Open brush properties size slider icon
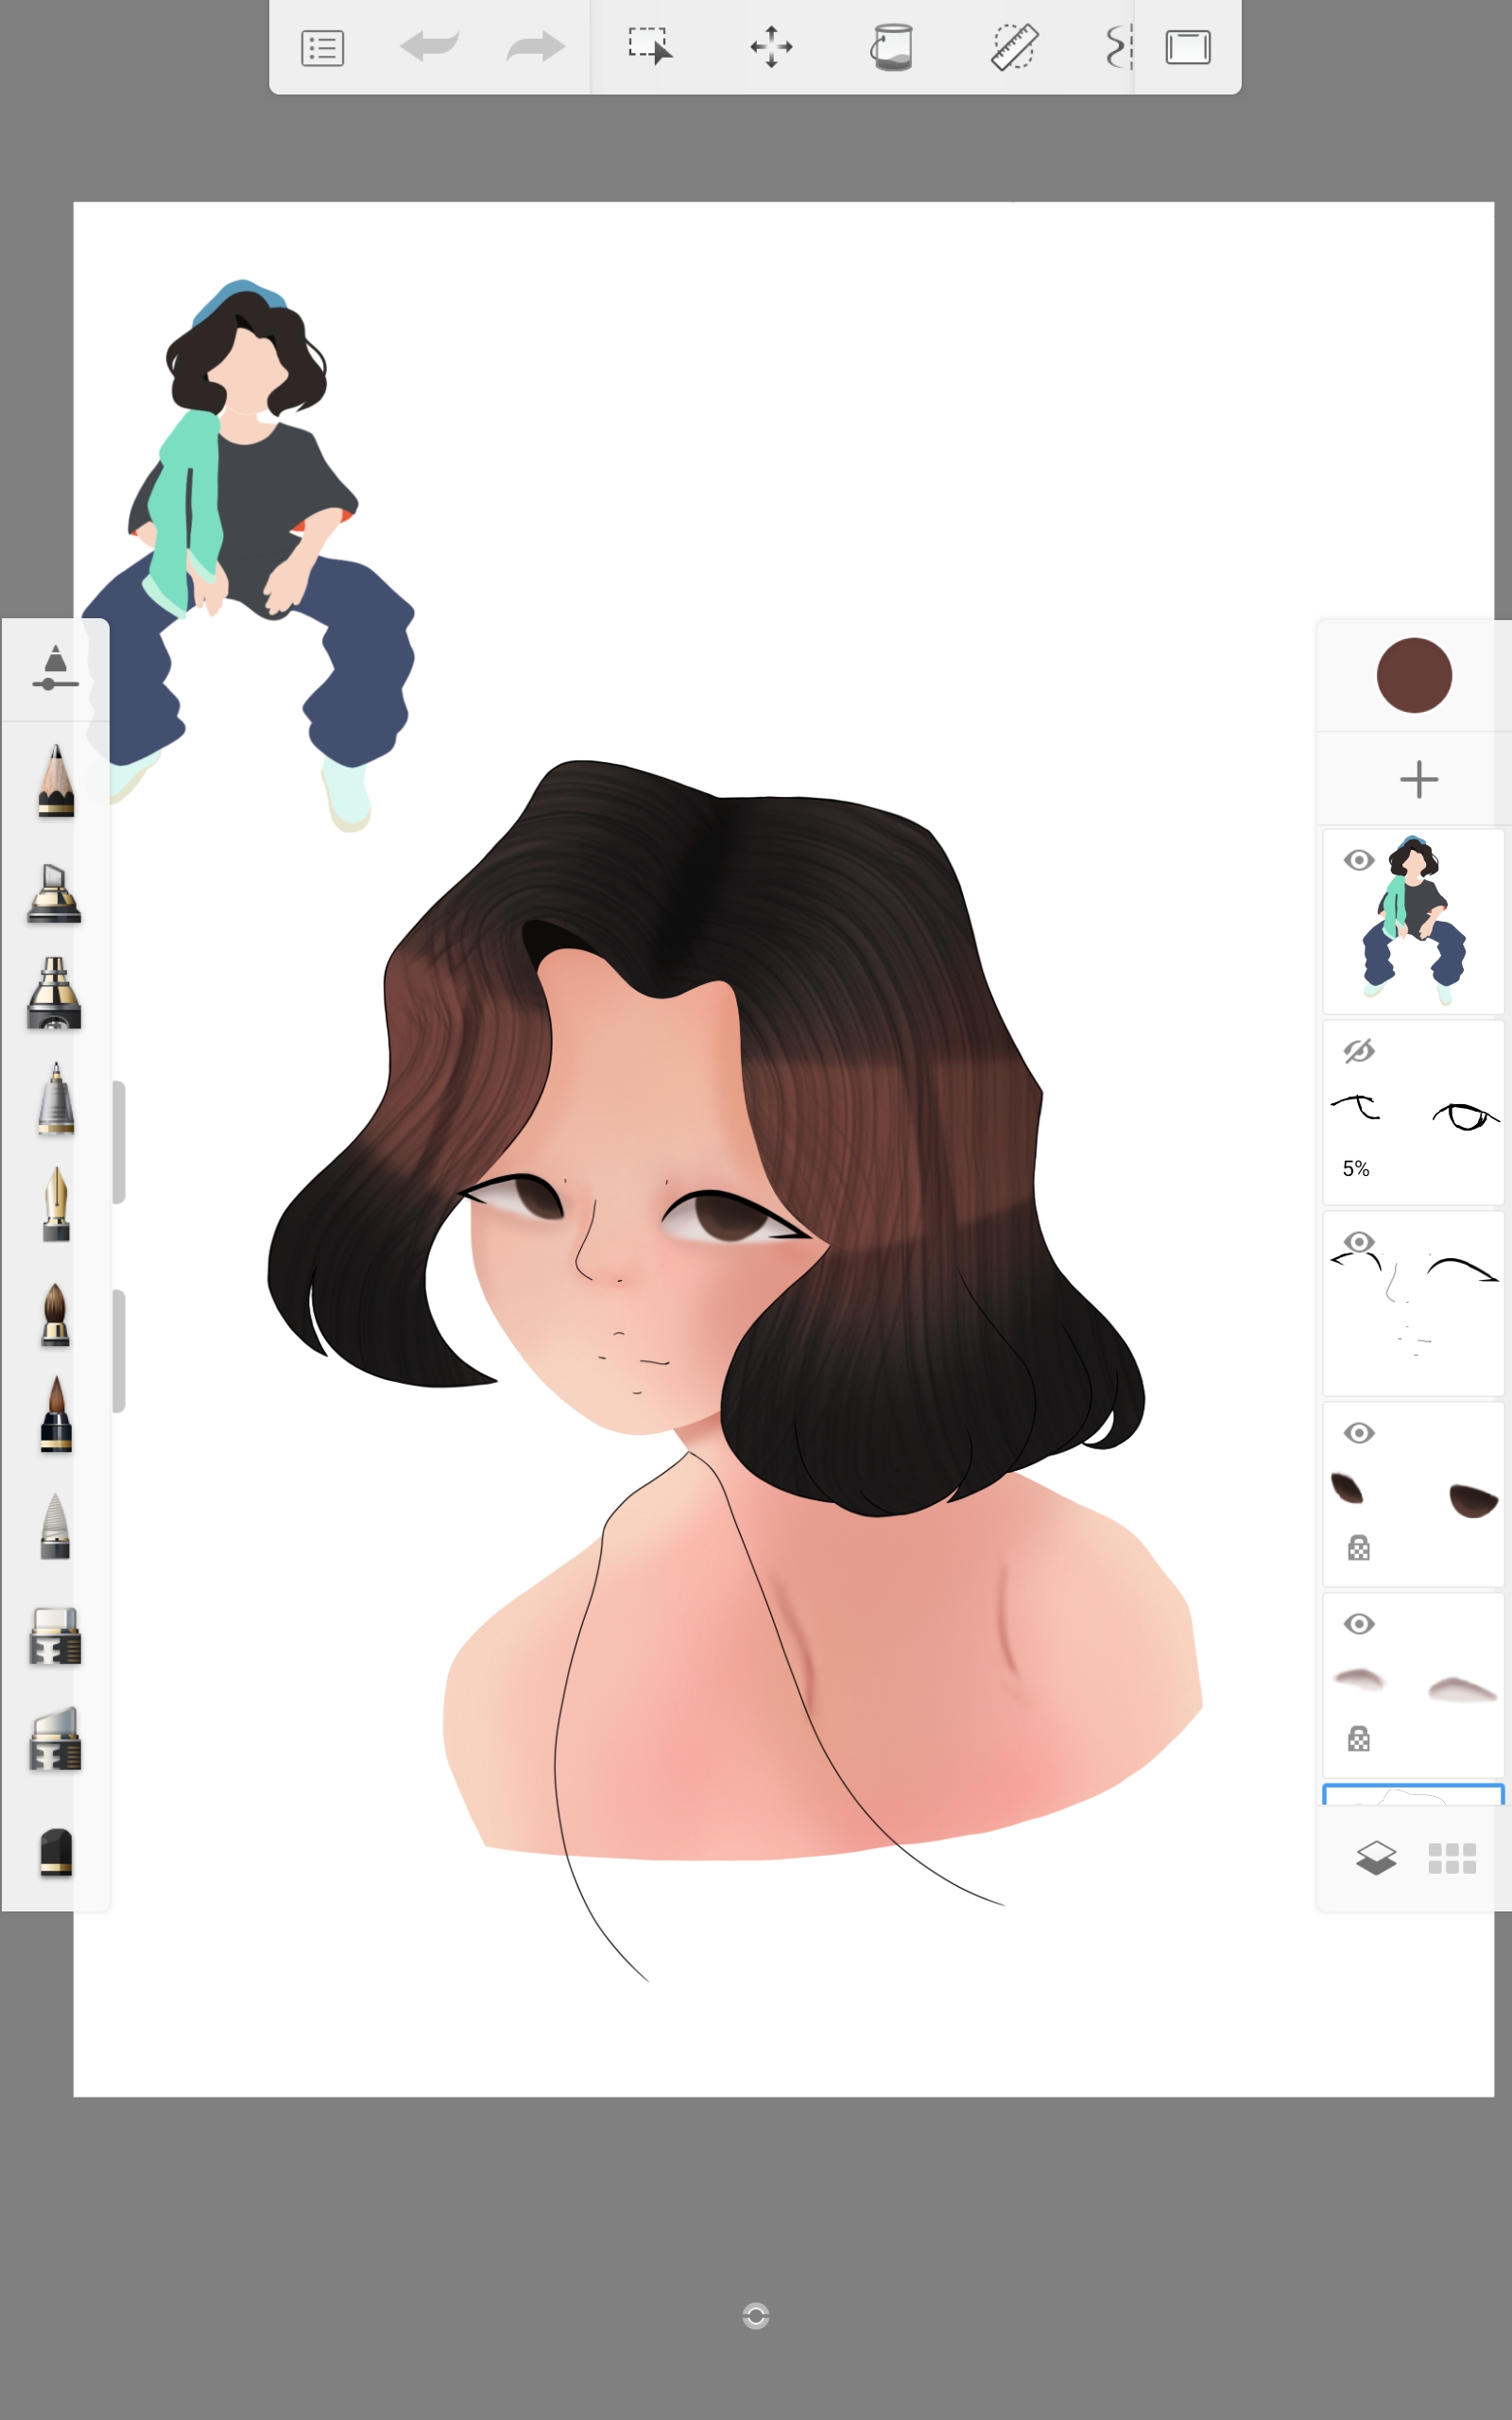Viewport: 1512px width, 2420px height. click(x=55, y=668)
